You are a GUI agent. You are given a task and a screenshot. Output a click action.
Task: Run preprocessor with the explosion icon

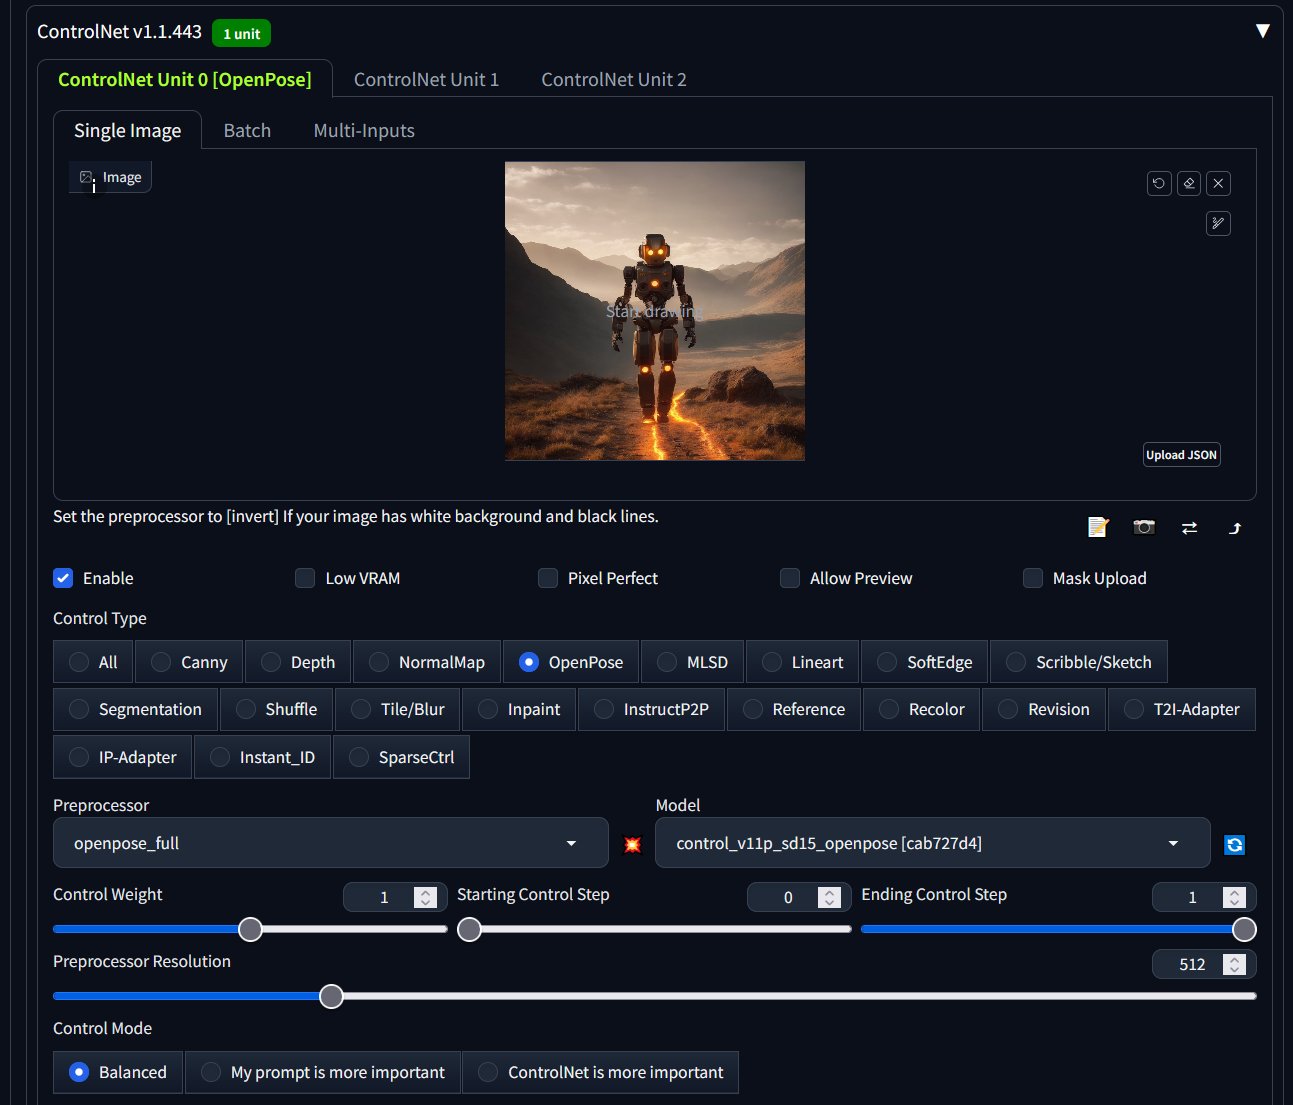tap(632, 844)
